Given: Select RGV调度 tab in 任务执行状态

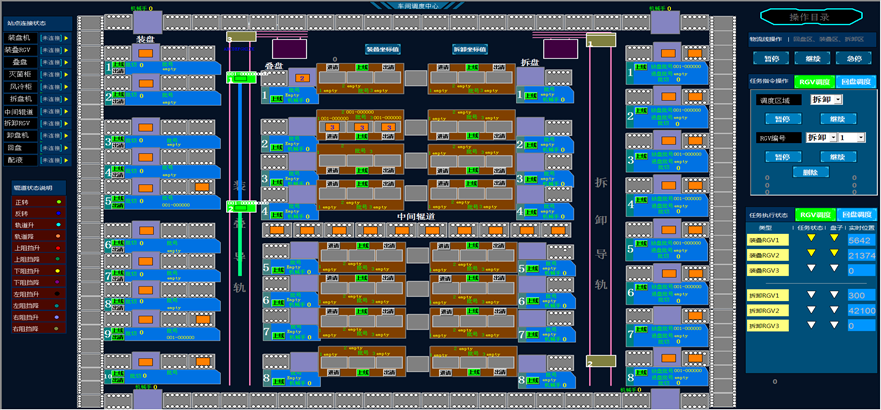Looking at the screenshot, I should [814, 215].
